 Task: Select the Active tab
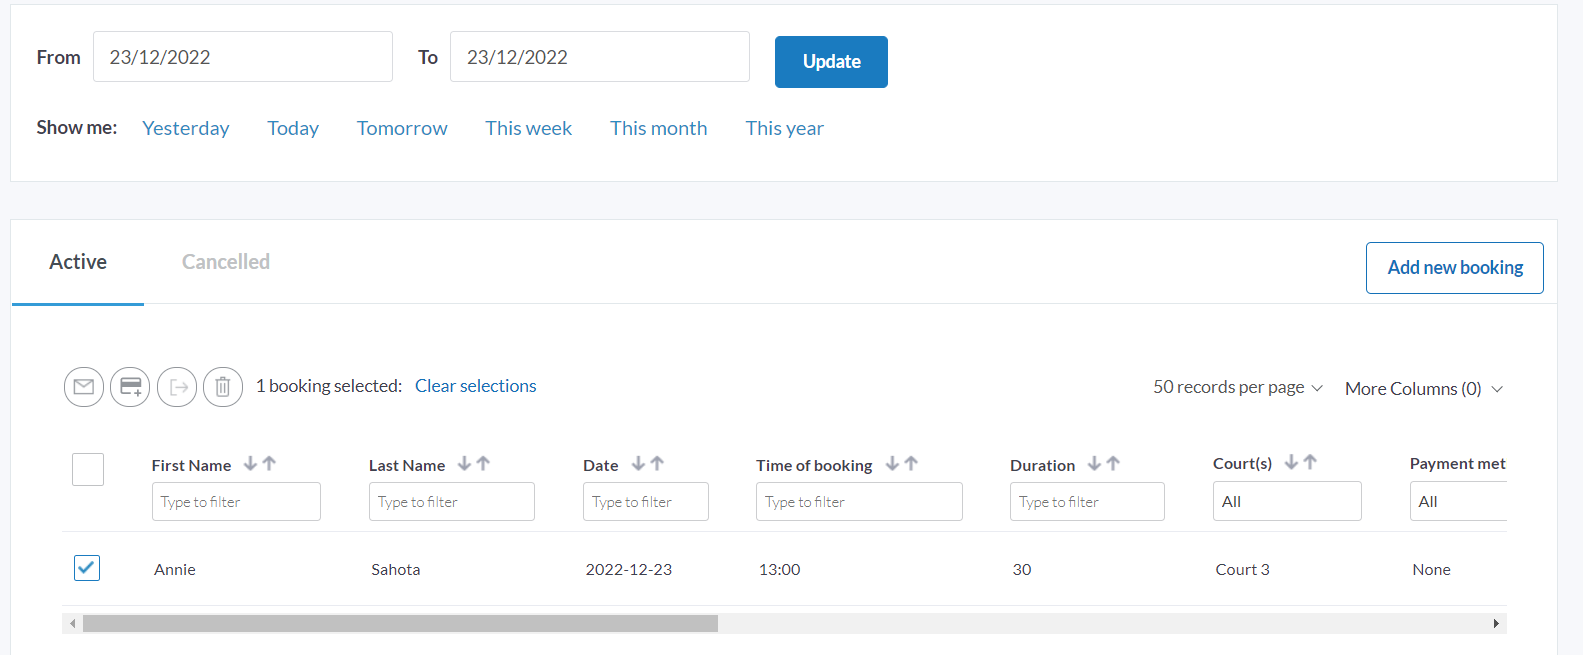[x=78, y=262]
